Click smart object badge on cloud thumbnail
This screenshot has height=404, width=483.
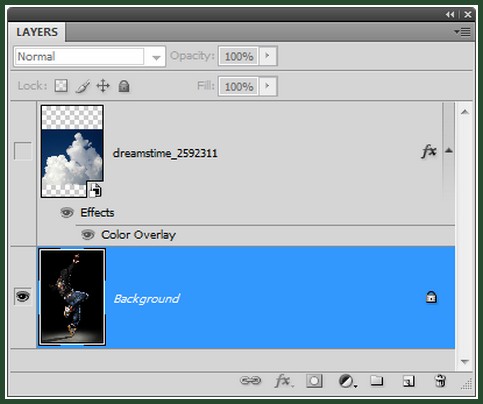pyautogui.click(x=95, y=190)
